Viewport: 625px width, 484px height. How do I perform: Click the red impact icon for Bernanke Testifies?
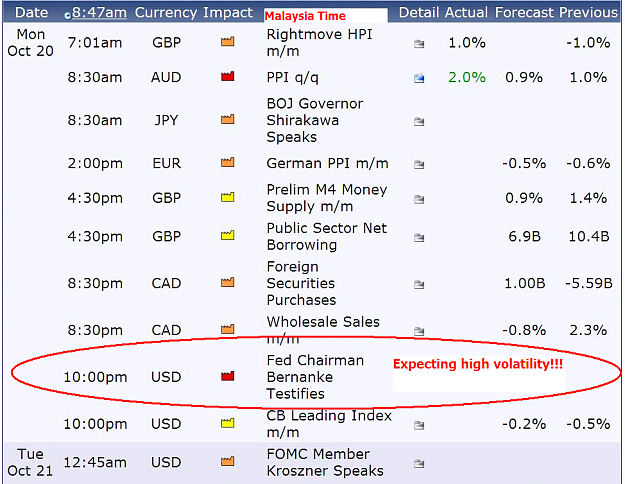228,376
